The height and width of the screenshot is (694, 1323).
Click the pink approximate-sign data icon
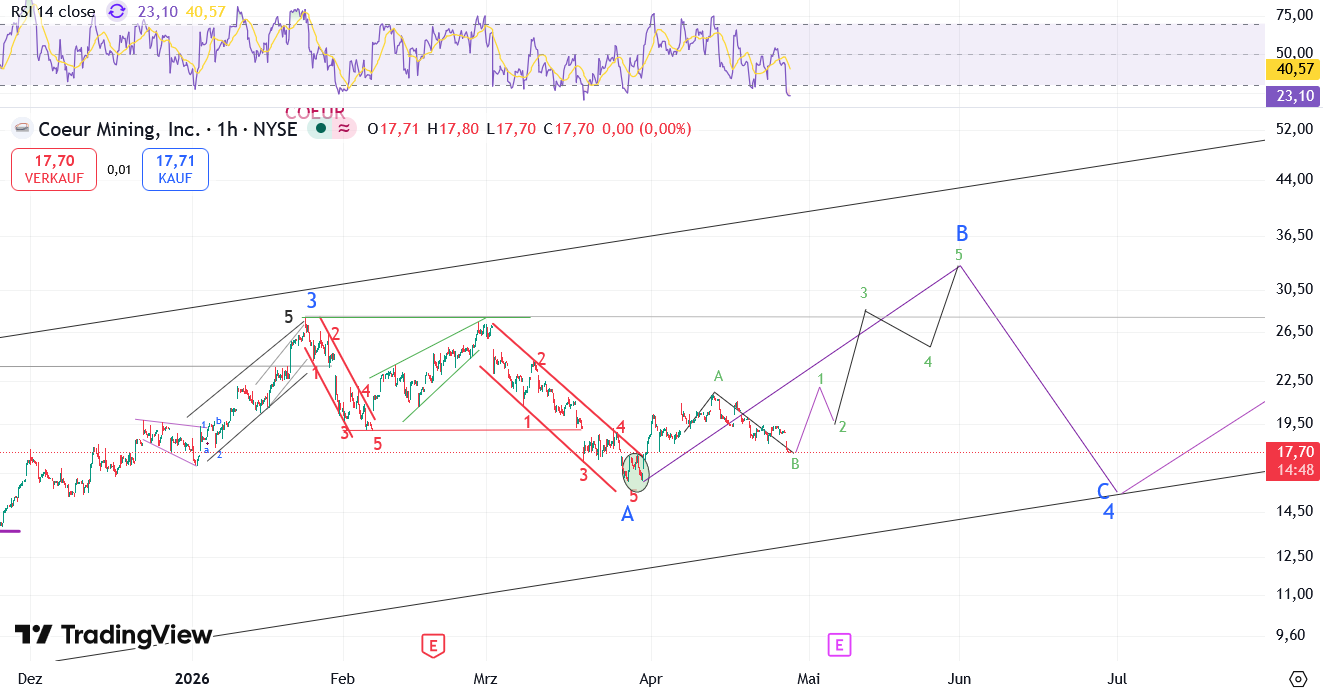pyautogui.click(x=343, y=129)
